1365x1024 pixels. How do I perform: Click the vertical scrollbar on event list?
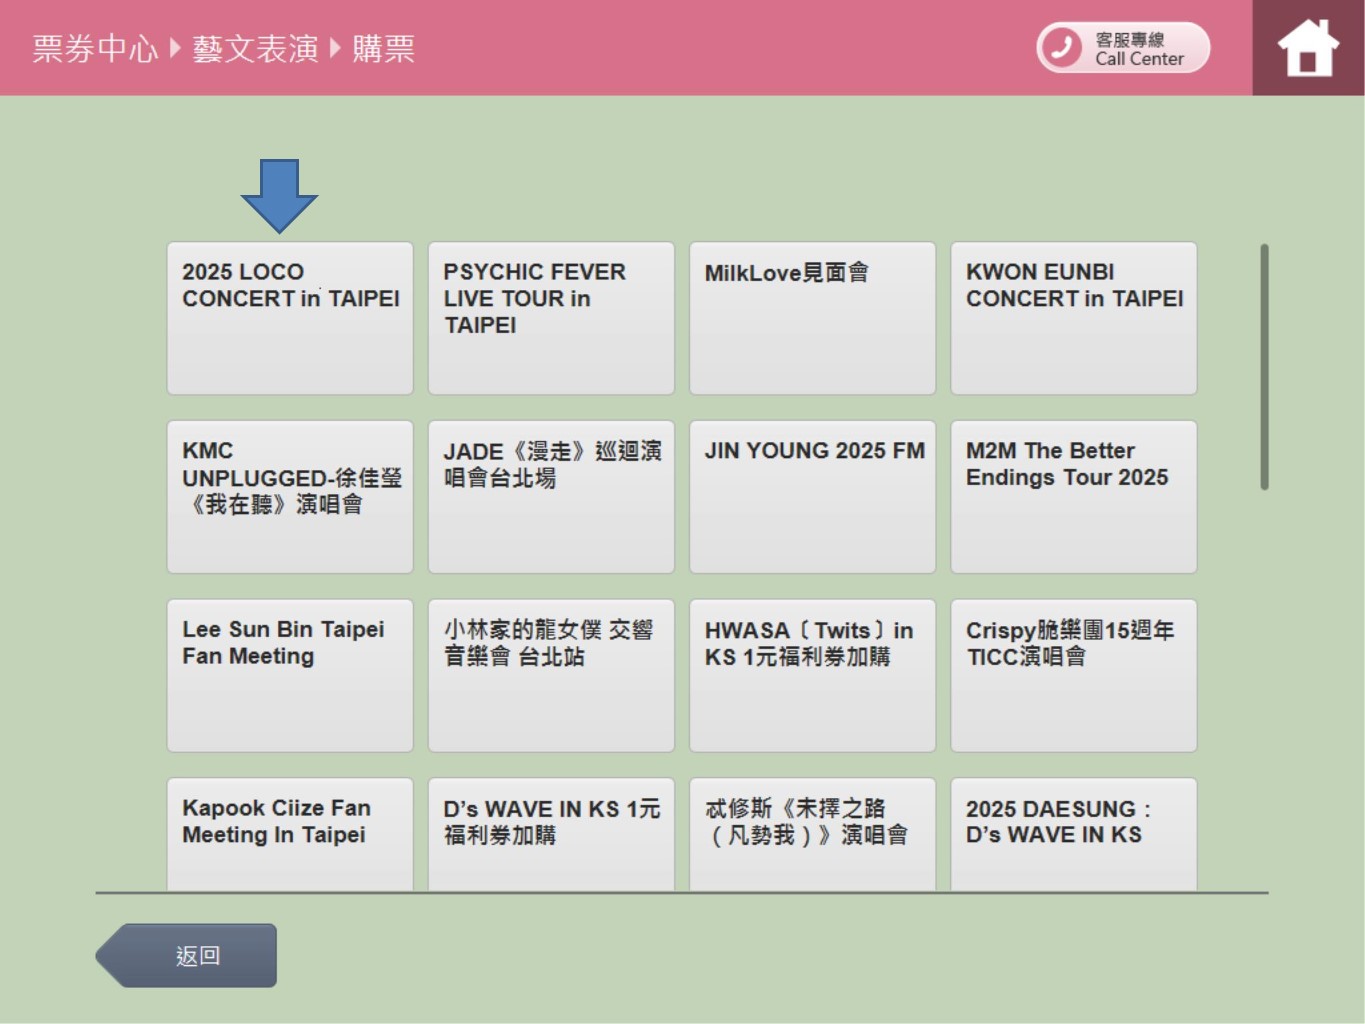click(1264, 367)
